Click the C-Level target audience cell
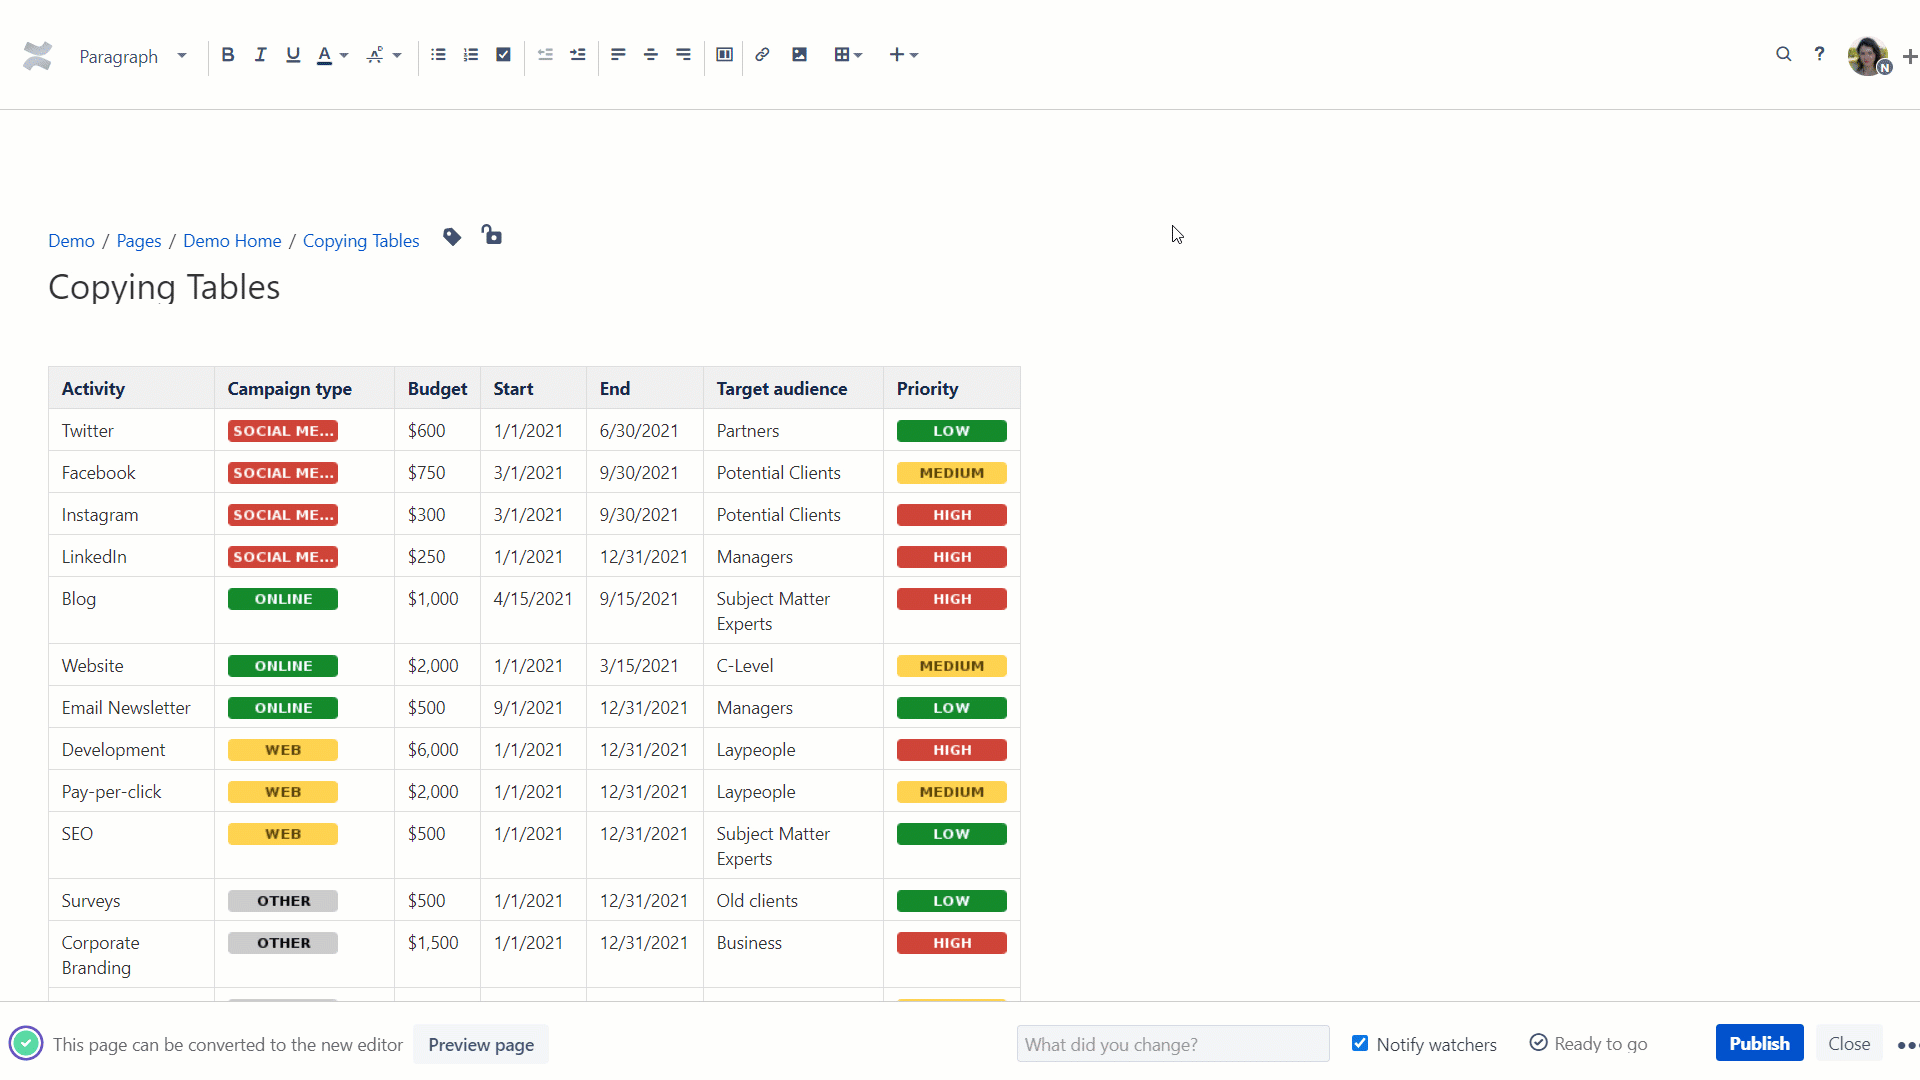 coord(793,666)
